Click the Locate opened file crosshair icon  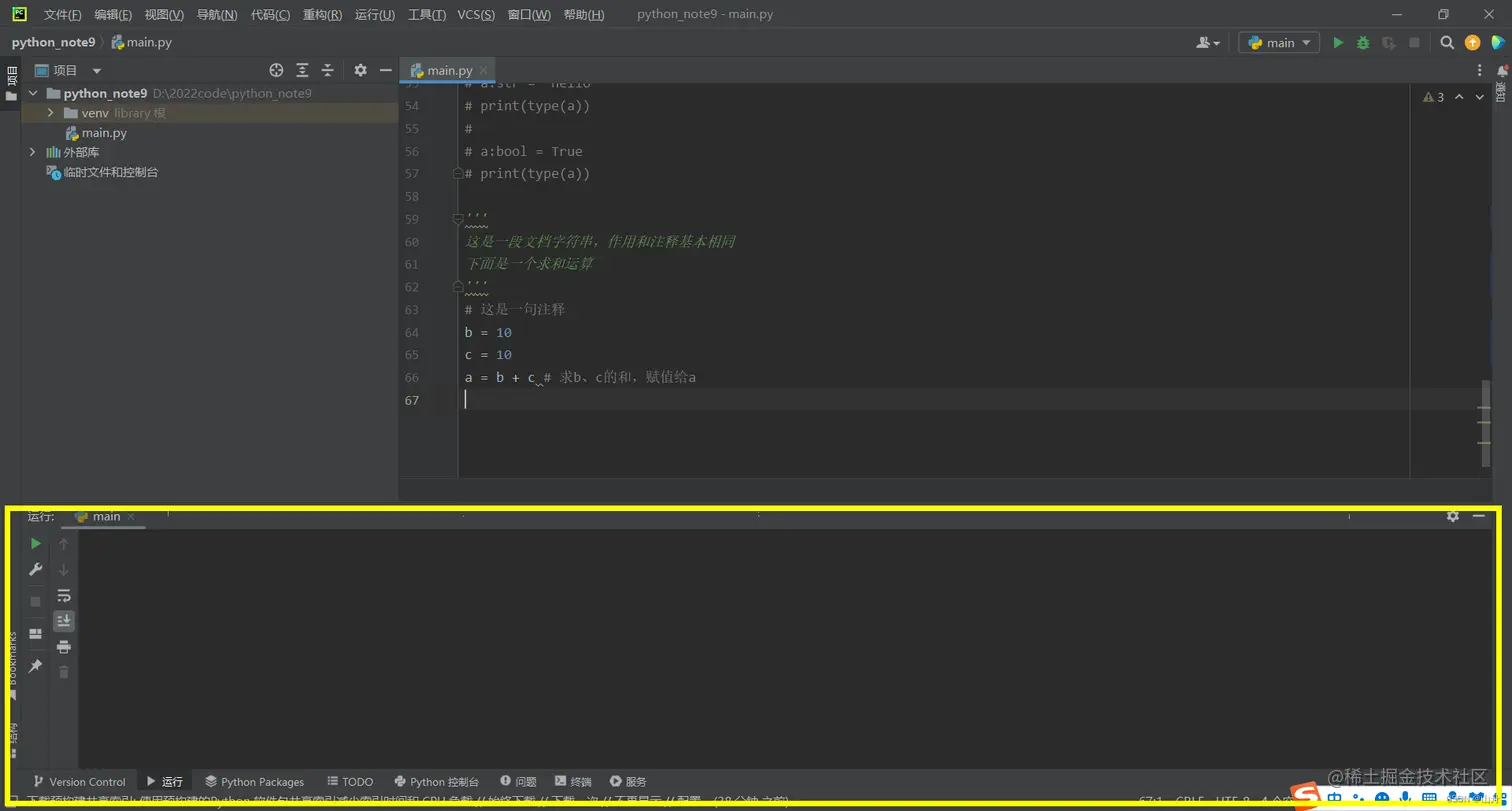[x=277, y=70]
